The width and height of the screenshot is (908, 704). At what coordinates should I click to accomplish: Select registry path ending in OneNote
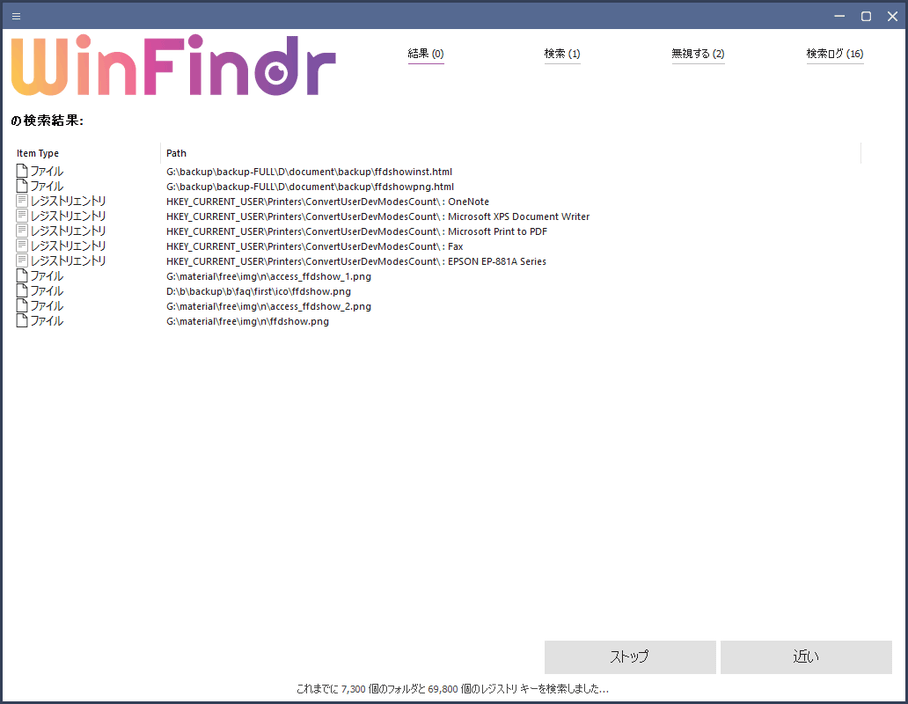[x=327, y=202]
